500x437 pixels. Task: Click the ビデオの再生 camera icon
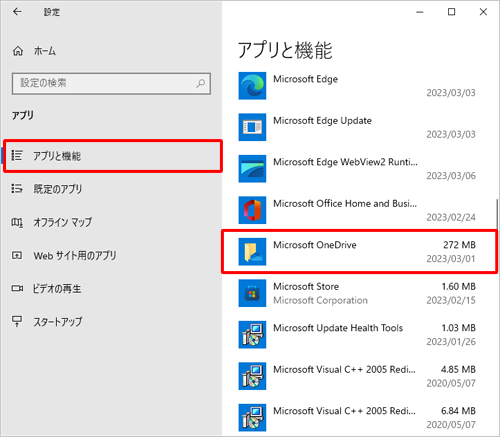click(17, 288)
